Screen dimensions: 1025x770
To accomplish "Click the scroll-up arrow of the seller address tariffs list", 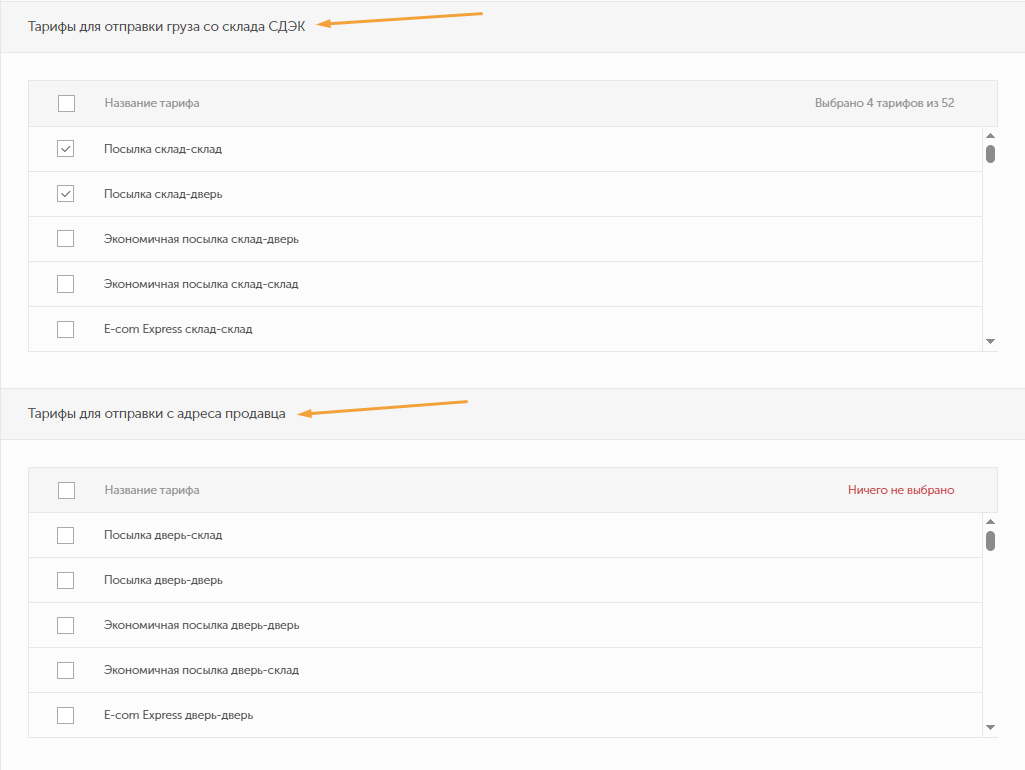I will click(990, 521).
